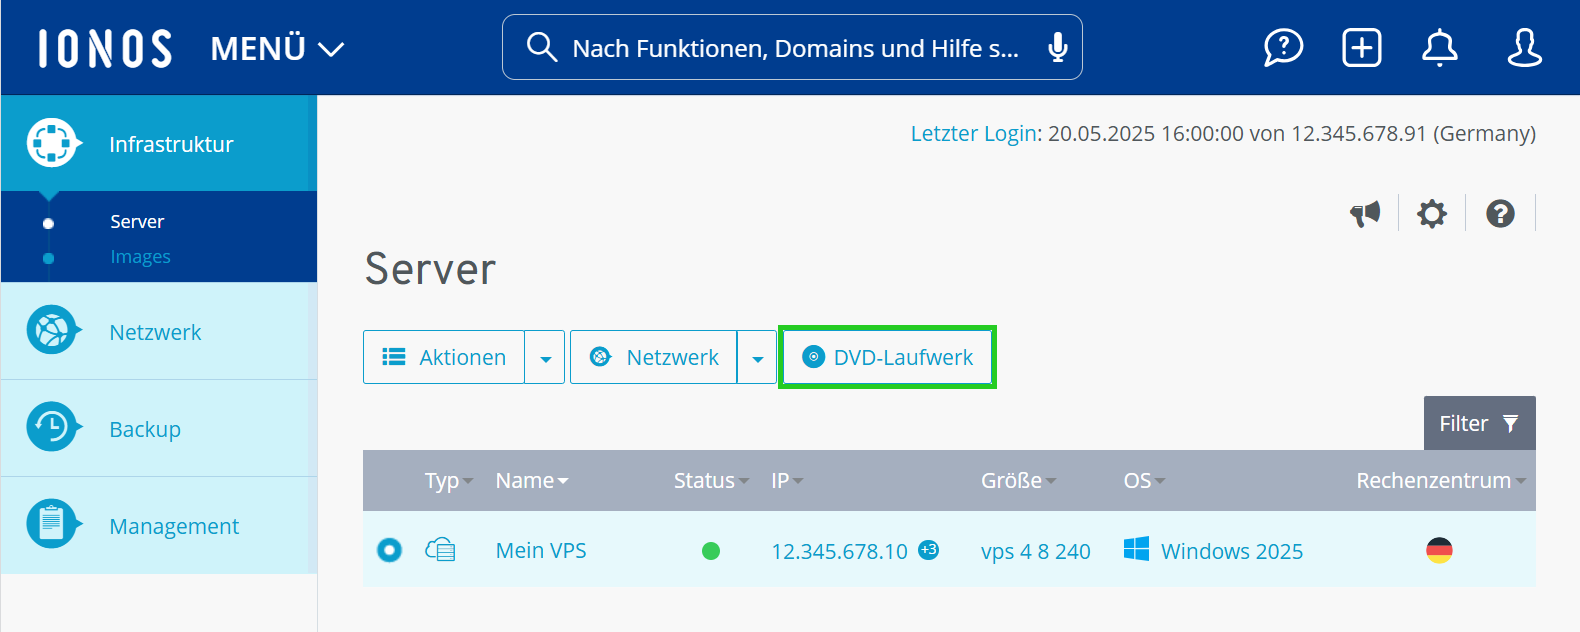Click the search input field
The image size is (1580, 632).
click(x=792, y=47)
